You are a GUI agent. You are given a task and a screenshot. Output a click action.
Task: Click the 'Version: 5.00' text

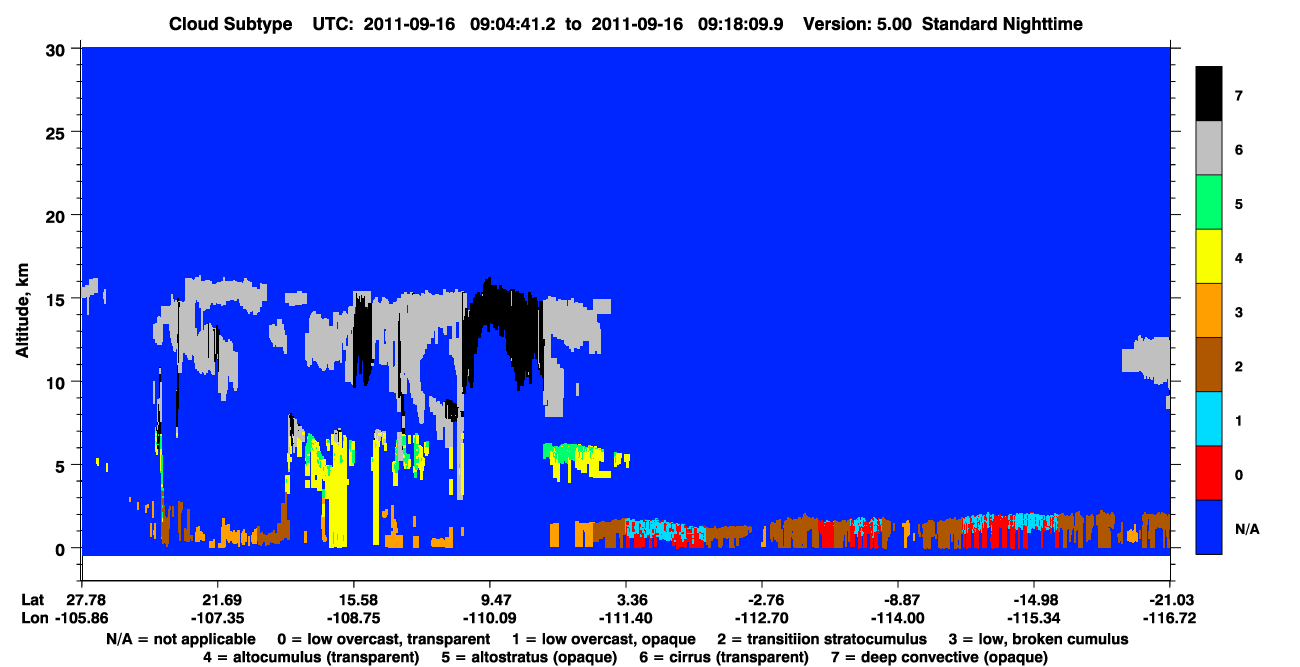[x=857, y=23]
